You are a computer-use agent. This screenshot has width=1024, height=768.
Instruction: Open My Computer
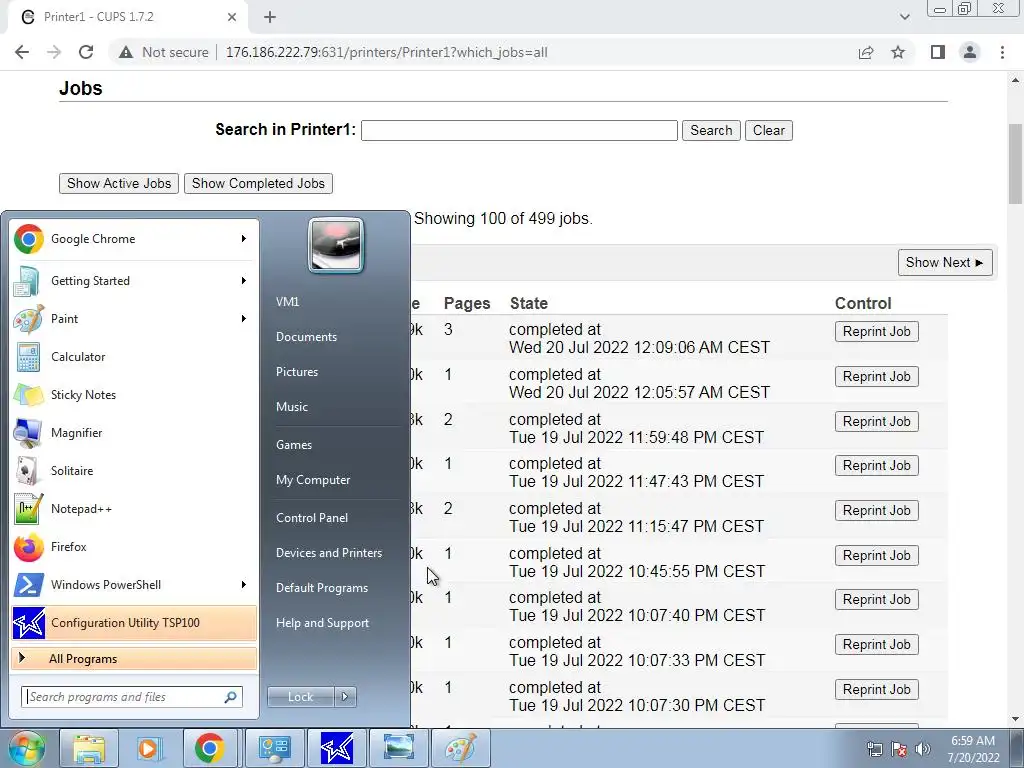[x=313, y=480]
